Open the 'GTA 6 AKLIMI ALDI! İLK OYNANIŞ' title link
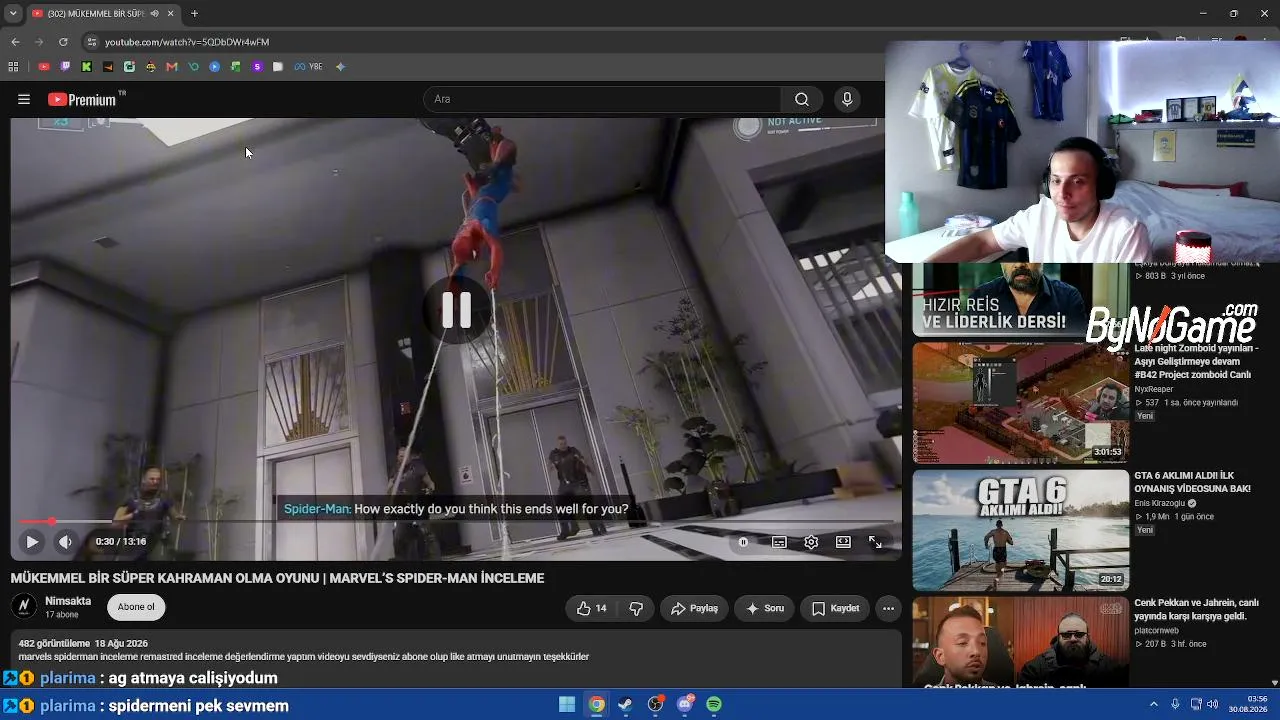 1192,482
